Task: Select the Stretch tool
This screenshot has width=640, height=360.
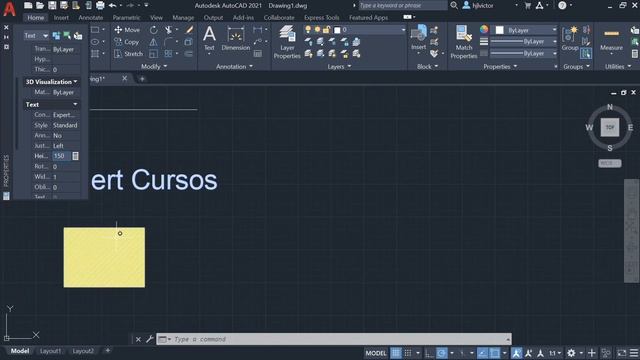Action: (x=128, y=53)
